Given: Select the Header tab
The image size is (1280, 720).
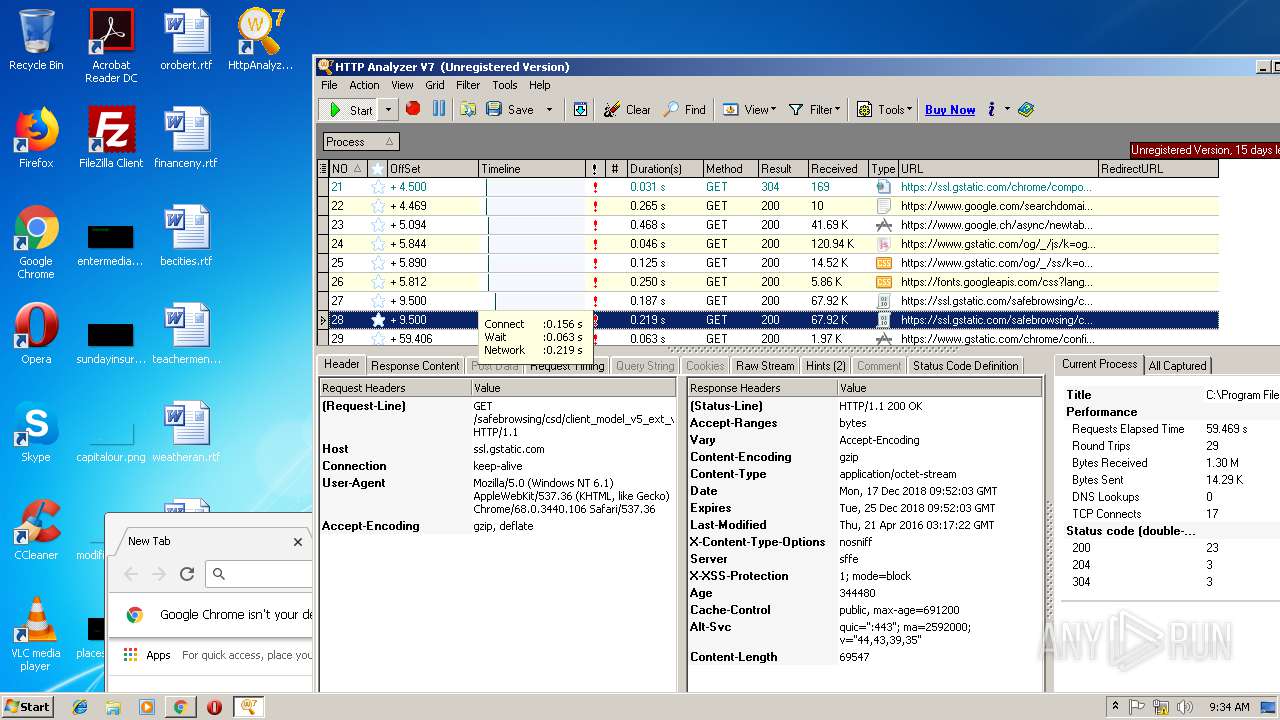Looking at the screenshot, I should click(x=342, y=365).
